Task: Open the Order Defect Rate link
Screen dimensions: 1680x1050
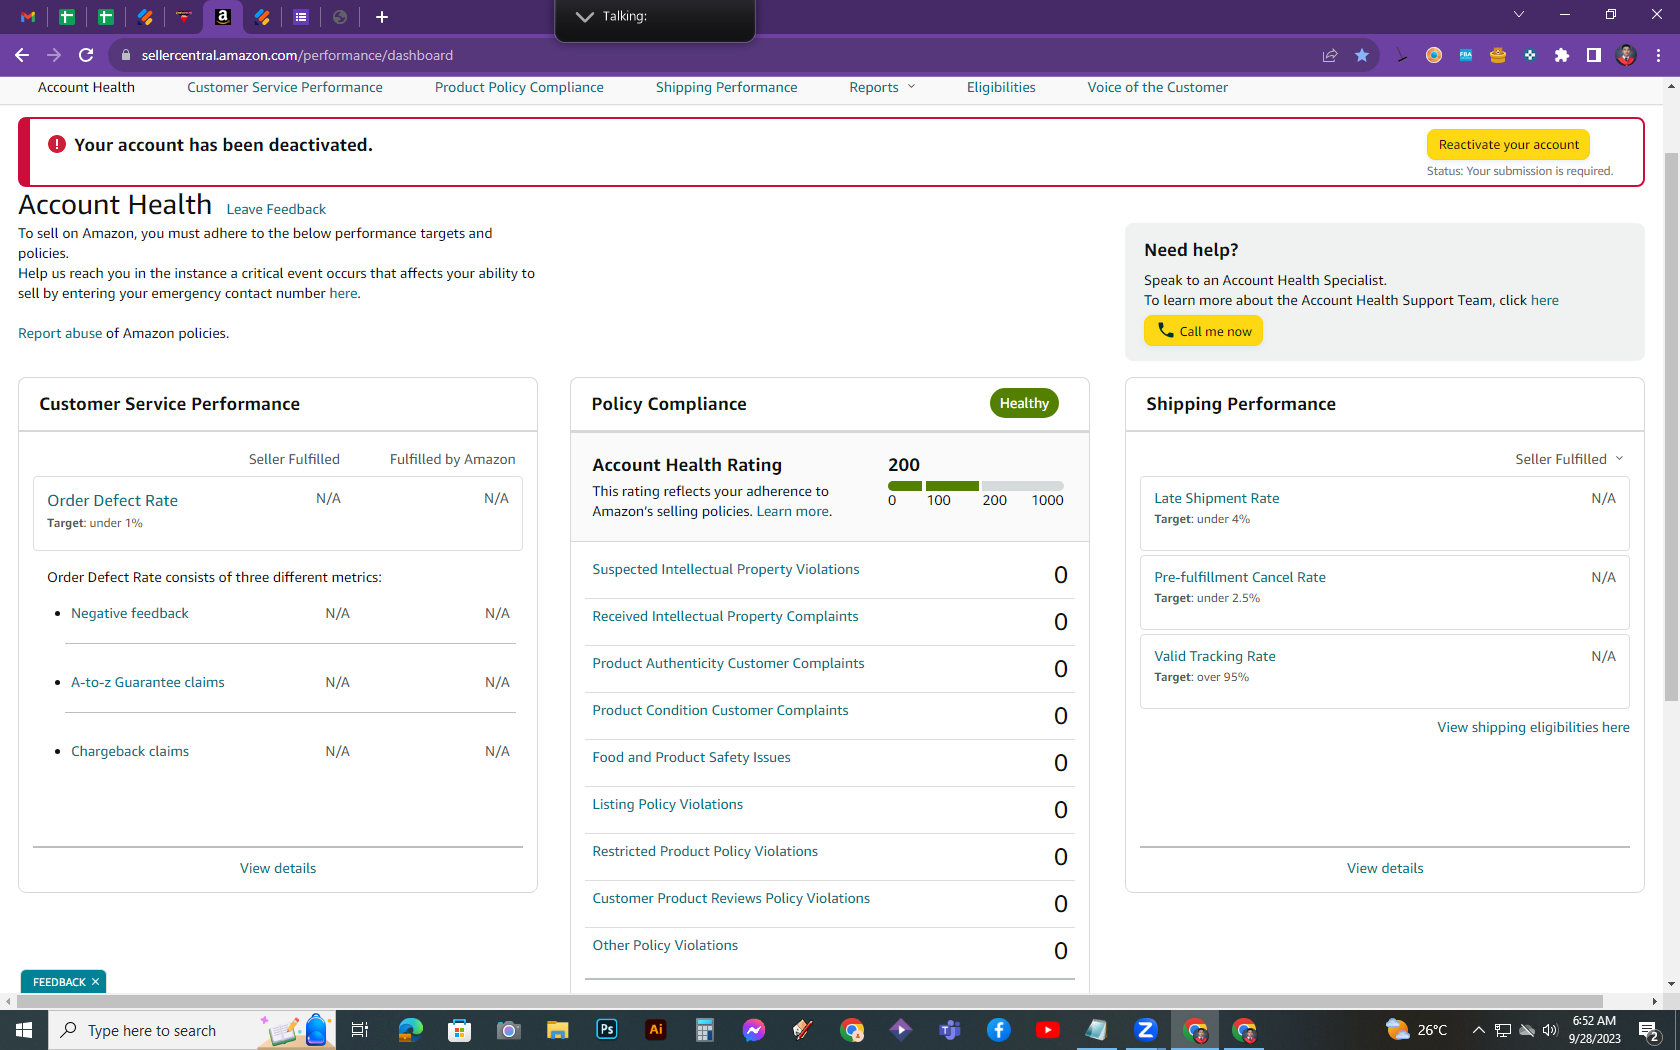Action: [113, 500]
